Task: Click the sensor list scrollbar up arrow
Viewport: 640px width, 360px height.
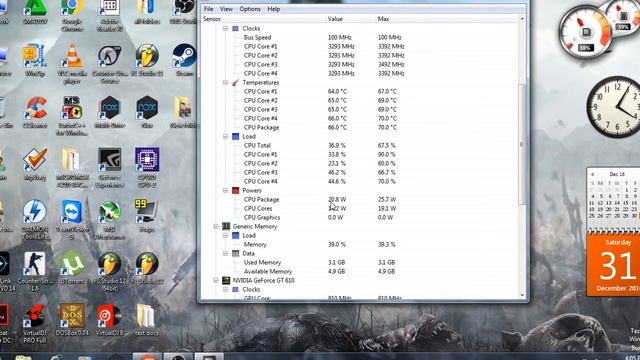Action: (522, 19)
